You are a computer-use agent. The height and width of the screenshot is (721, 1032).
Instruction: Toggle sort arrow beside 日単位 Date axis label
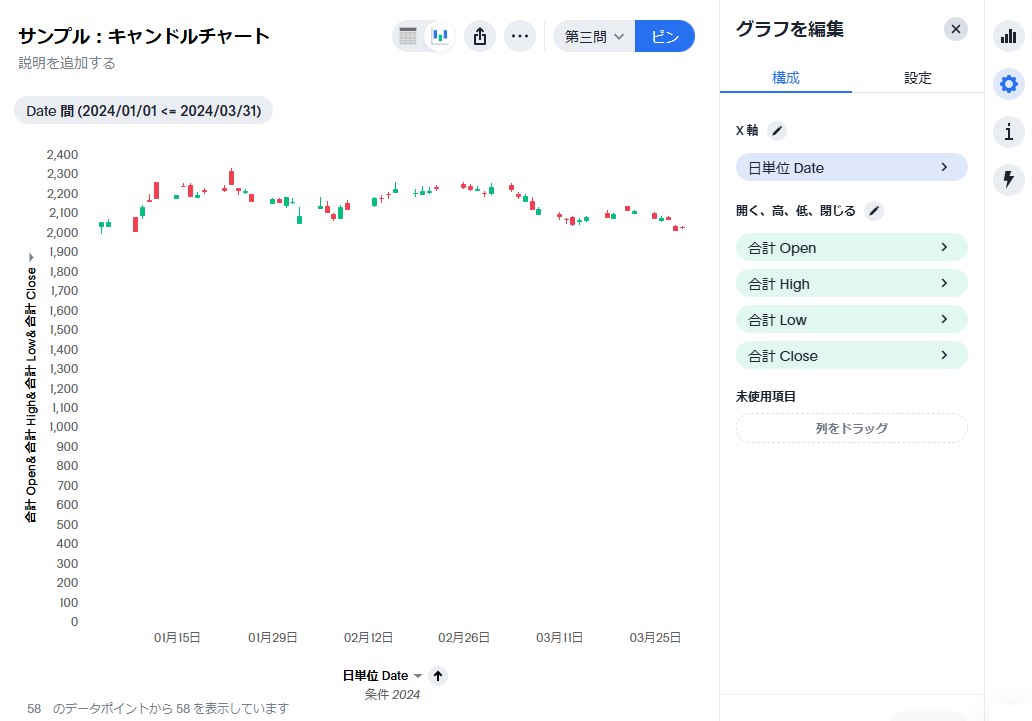438,676
